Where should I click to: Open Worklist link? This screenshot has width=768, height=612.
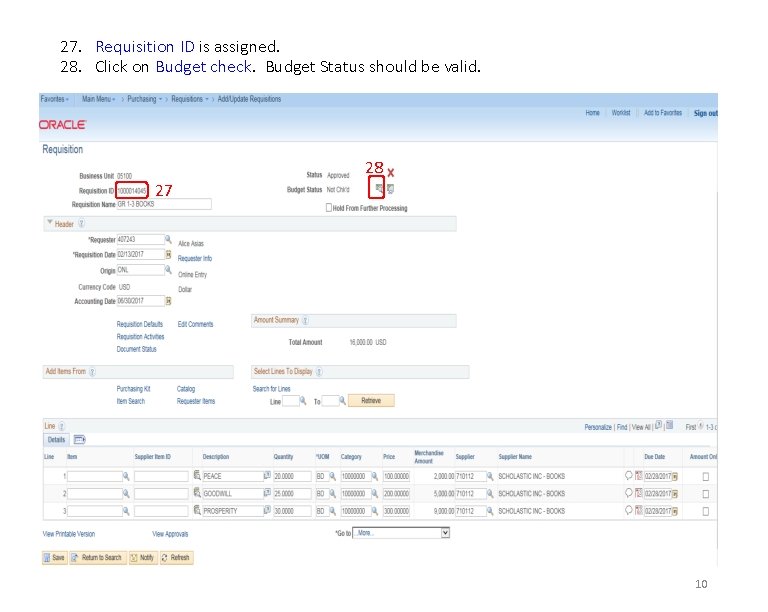(621, 113)
